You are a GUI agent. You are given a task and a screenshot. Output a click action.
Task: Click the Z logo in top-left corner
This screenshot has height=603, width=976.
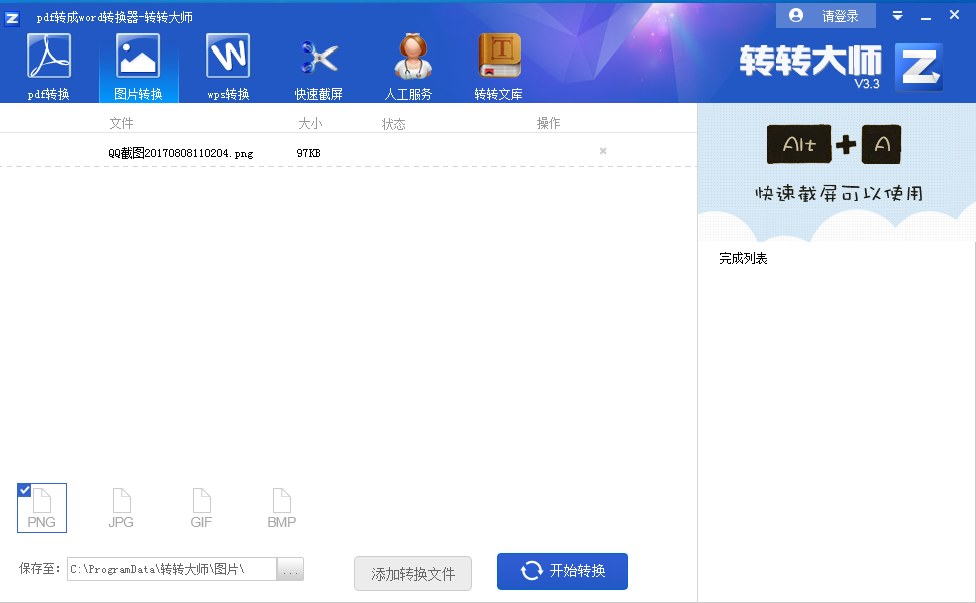click(x=11, y=15)
